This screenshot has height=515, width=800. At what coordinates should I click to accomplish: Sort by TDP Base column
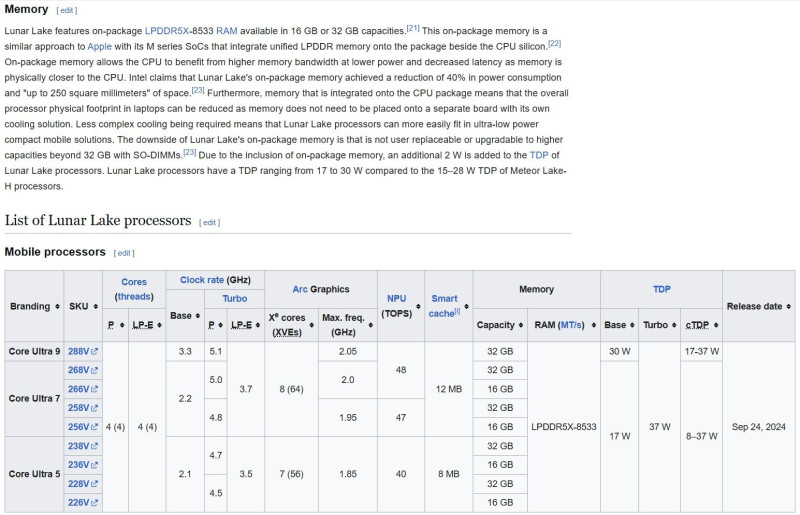pyautogui.click(x=632, y=325)
